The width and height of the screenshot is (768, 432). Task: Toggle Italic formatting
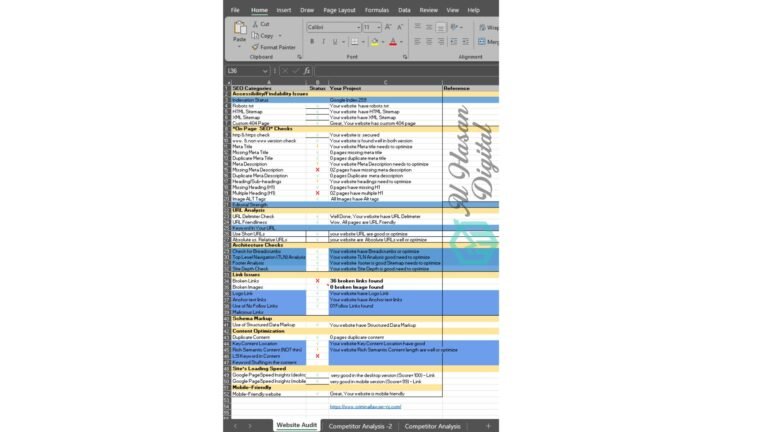click(325, 42)
